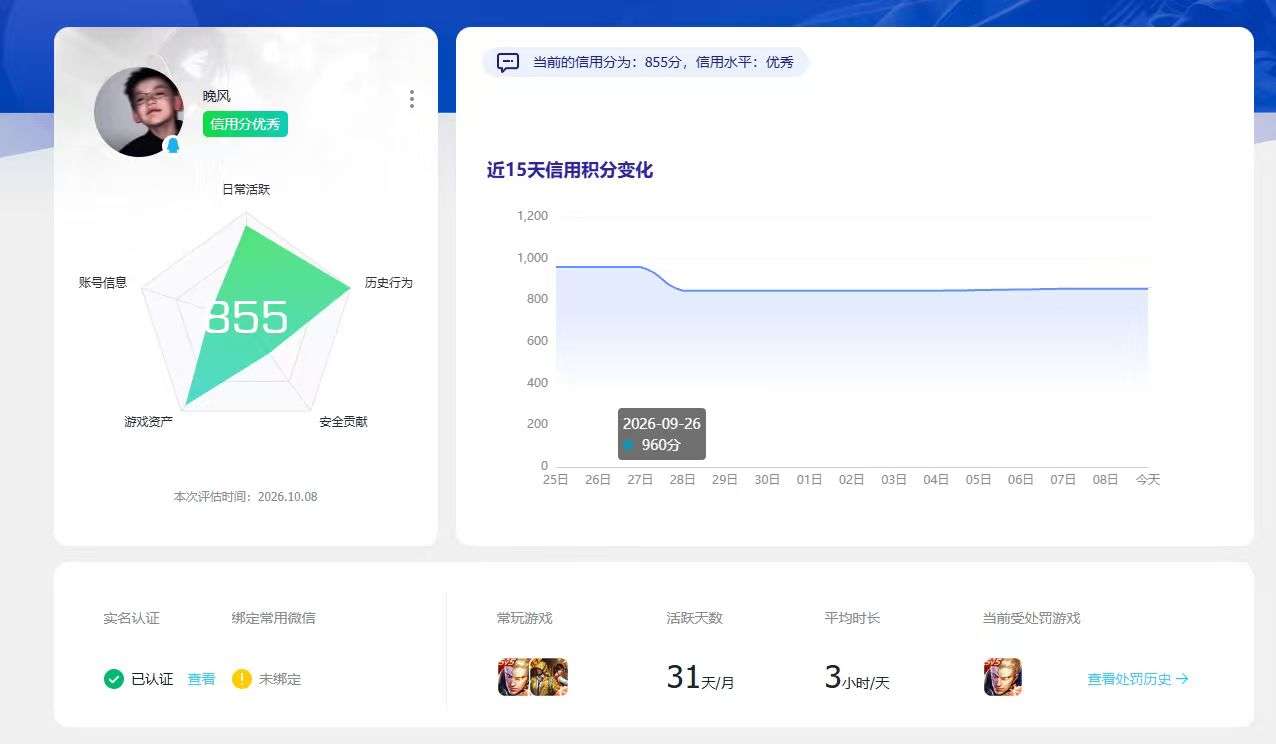
Task: Click the 25日 label on chart axis
Action: pyautogui.click(x=555, y=480)
